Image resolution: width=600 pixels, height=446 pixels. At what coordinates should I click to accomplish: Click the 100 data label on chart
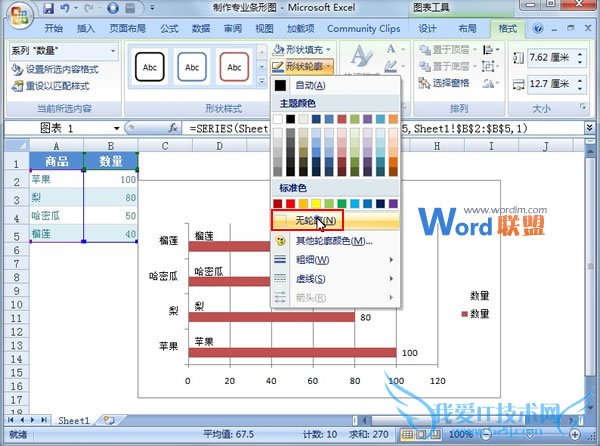coord(410,353)
